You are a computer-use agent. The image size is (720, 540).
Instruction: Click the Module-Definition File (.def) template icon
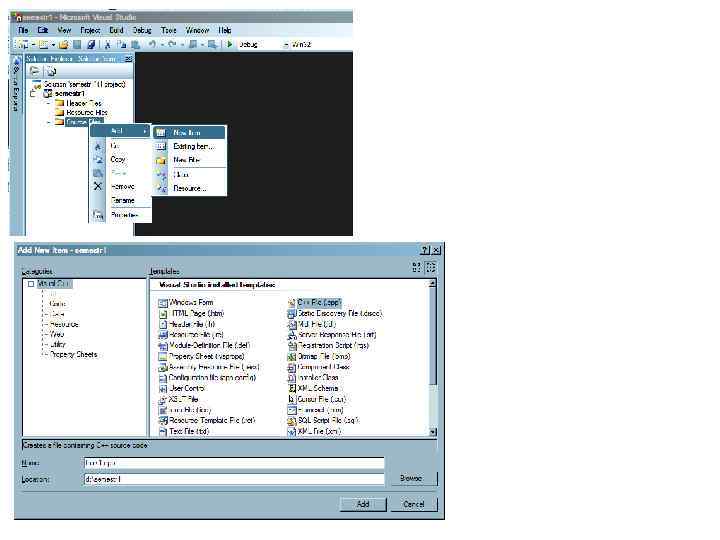(x=163, y=346)
